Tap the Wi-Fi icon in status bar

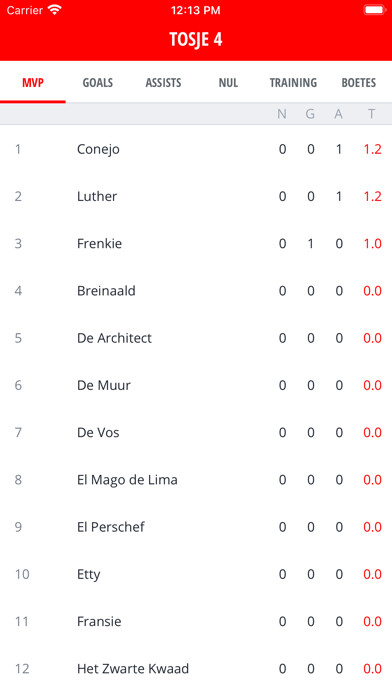click(x=55, y=10)
